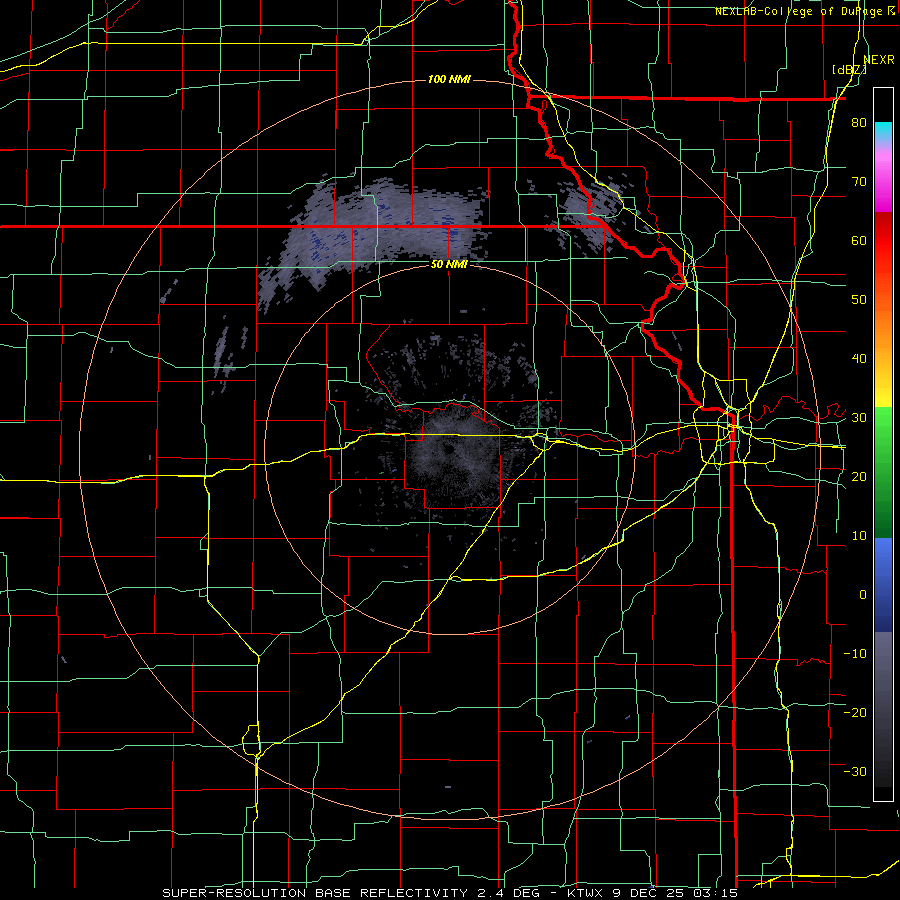Click the NEXR label above the color scale

[878, 60]
